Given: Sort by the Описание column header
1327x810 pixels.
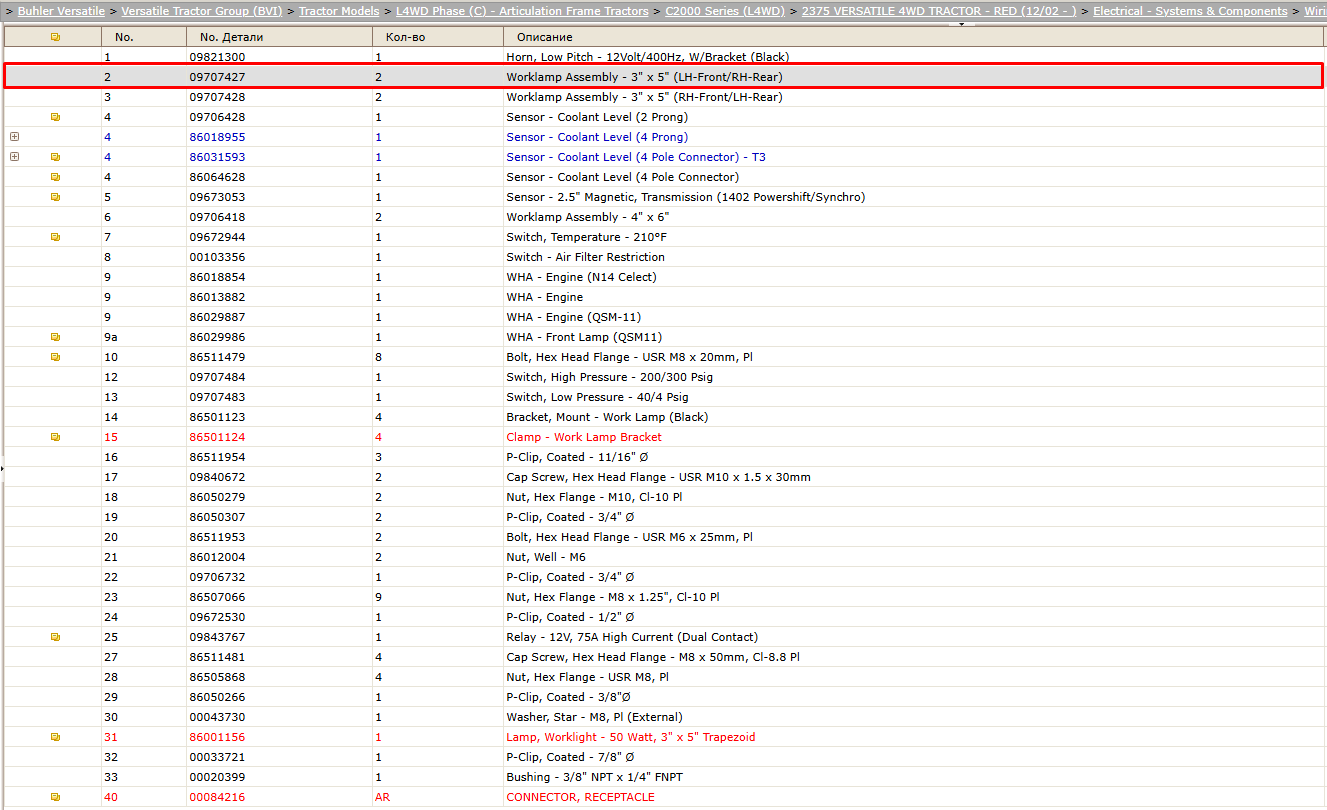Looking at the screenshot, I should click(x=544, y=37).
